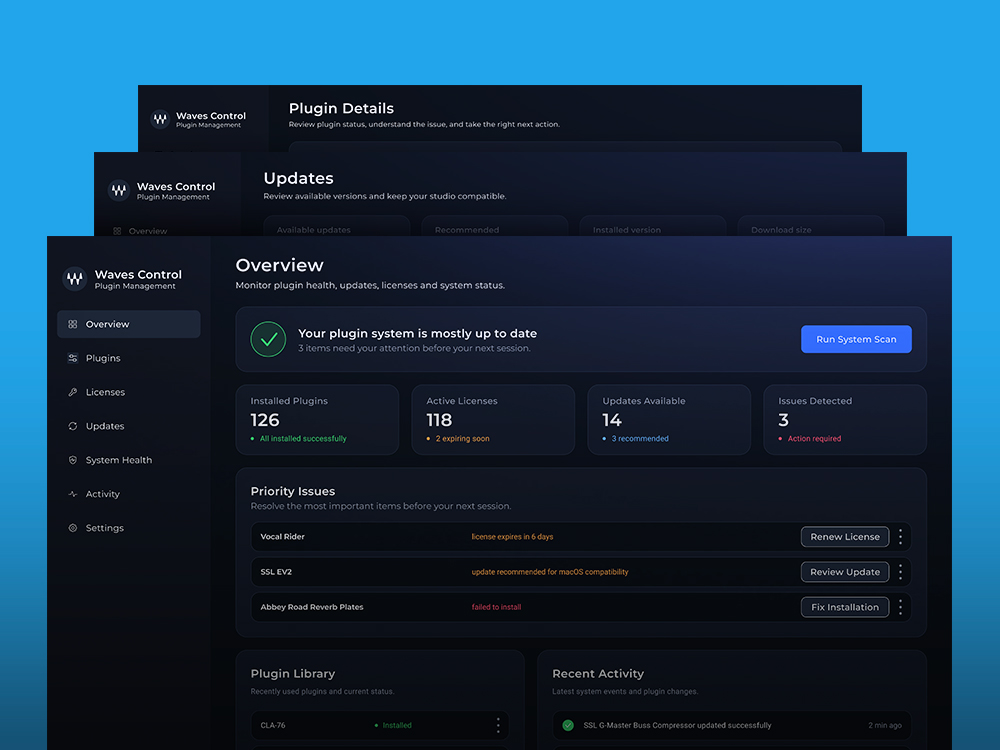Click Waves logo in Updates window

click(x=119, y=190)
